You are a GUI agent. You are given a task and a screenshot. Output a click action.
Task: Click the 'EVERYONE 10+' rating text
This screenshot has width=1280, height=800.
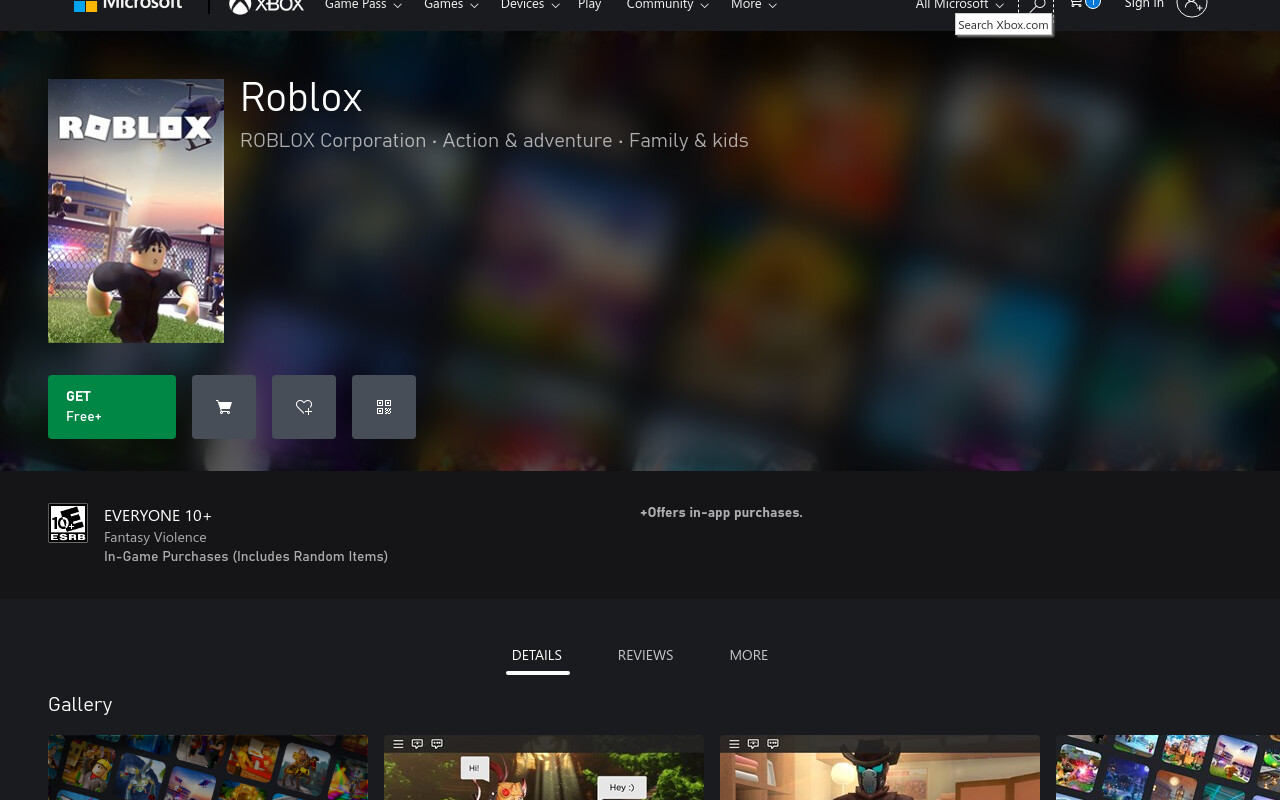pyautogui.click(x=158, y=516)
